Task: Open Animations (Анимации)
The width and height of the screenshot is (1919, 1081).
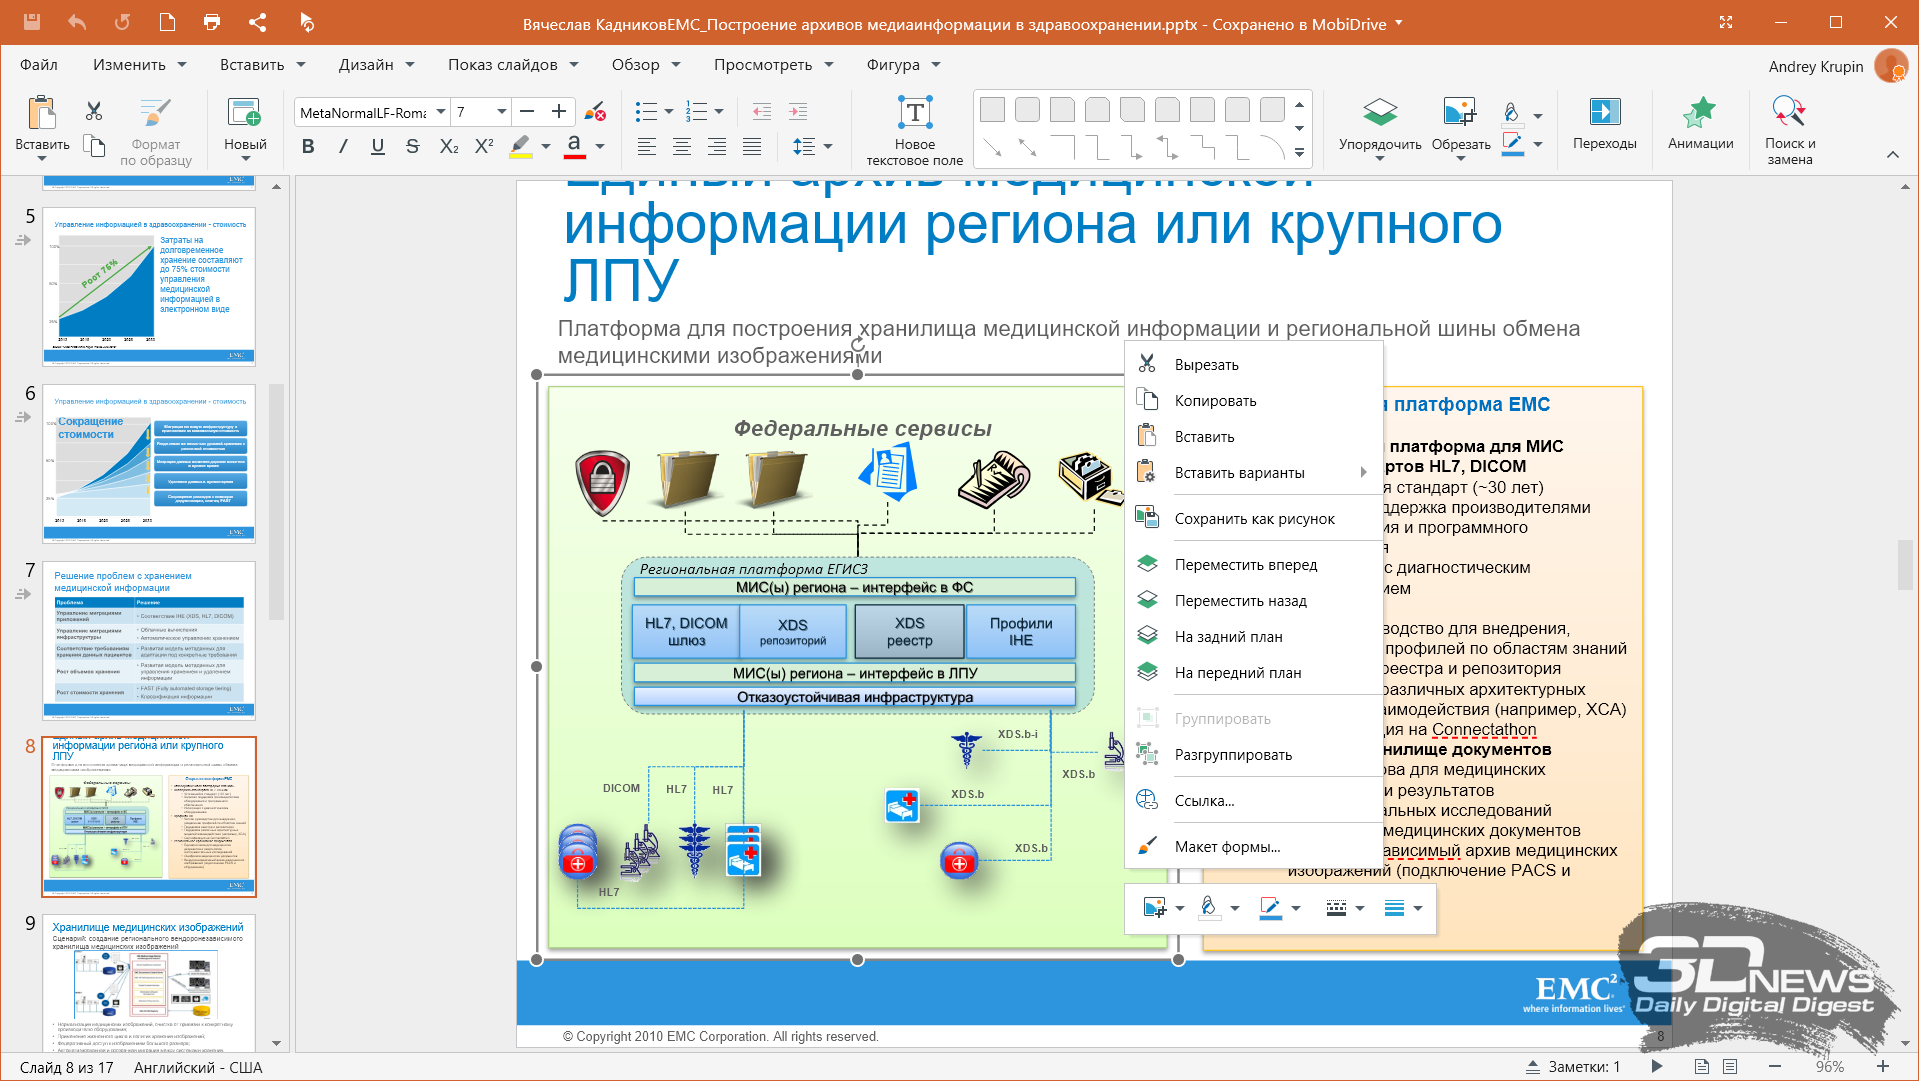Action: tap(1700, 124)
